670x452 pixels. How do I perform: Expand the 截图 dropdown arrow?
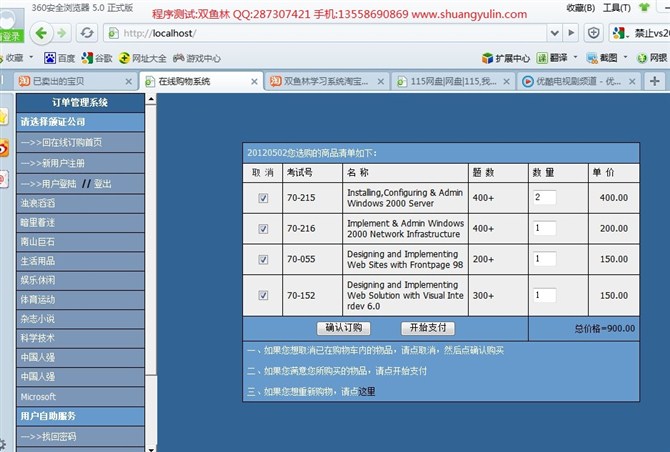pos(625,57)
